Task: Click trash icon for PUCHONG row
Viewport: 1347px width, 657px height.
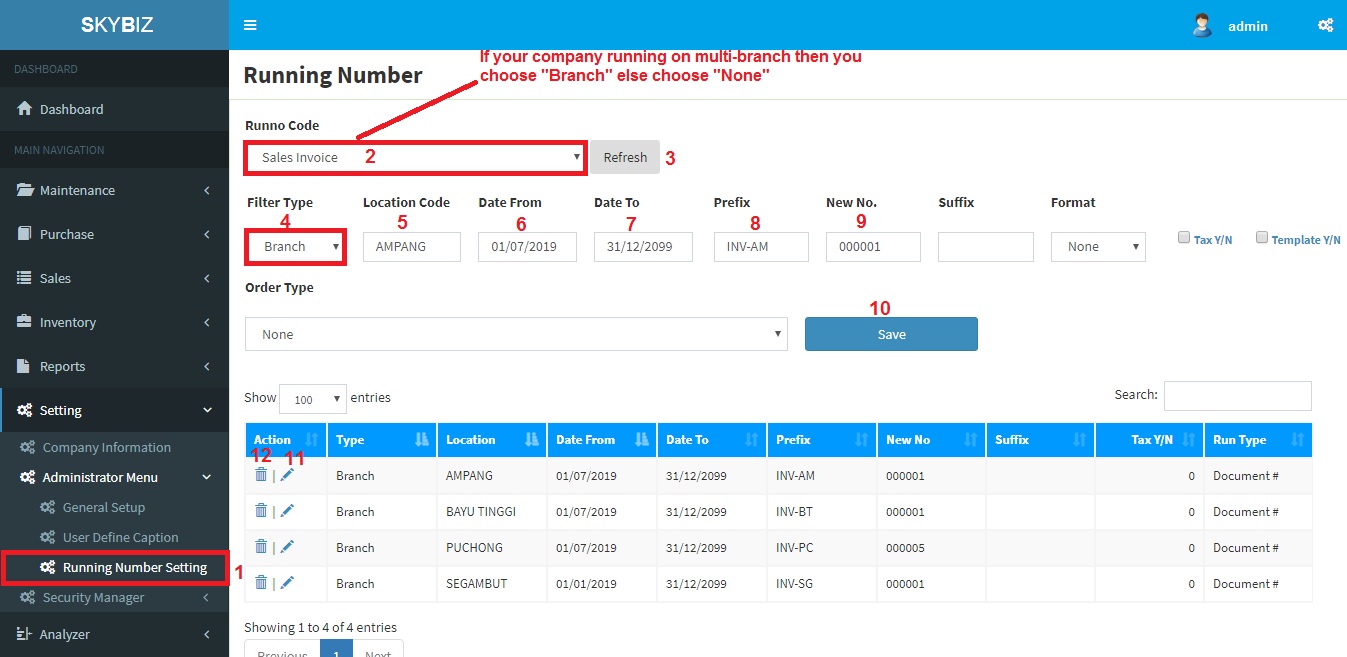Action: pyautogui.click(x=261, y=547)
